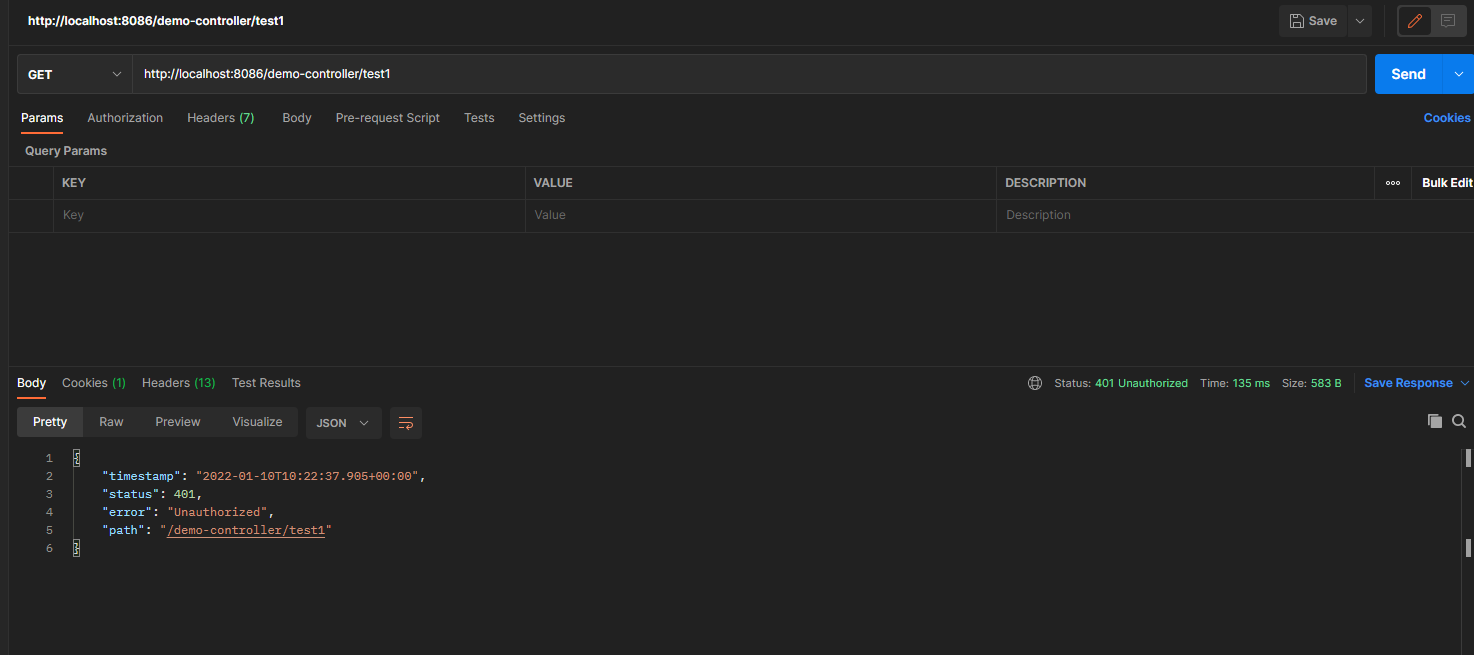Click the search icon in response panel
The image size is (1474, 655).
1459,421
